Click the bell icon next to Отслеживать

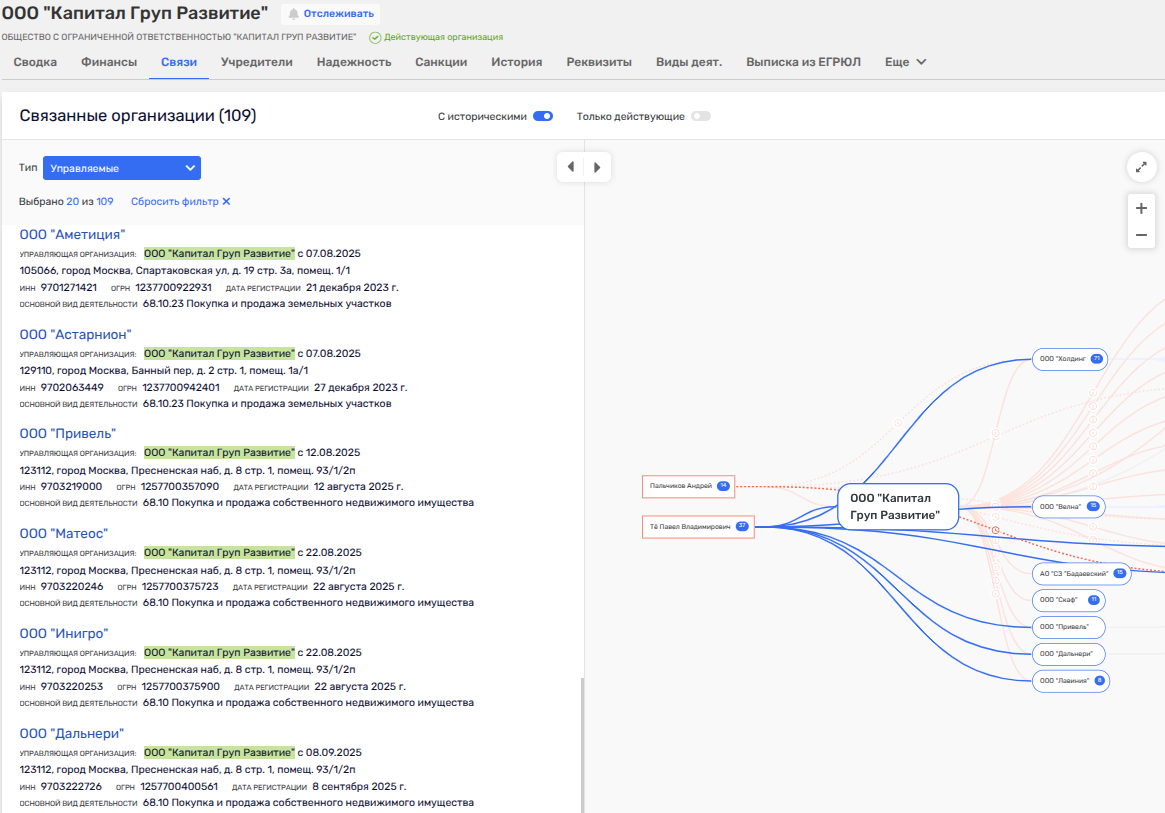click(293, 14)
